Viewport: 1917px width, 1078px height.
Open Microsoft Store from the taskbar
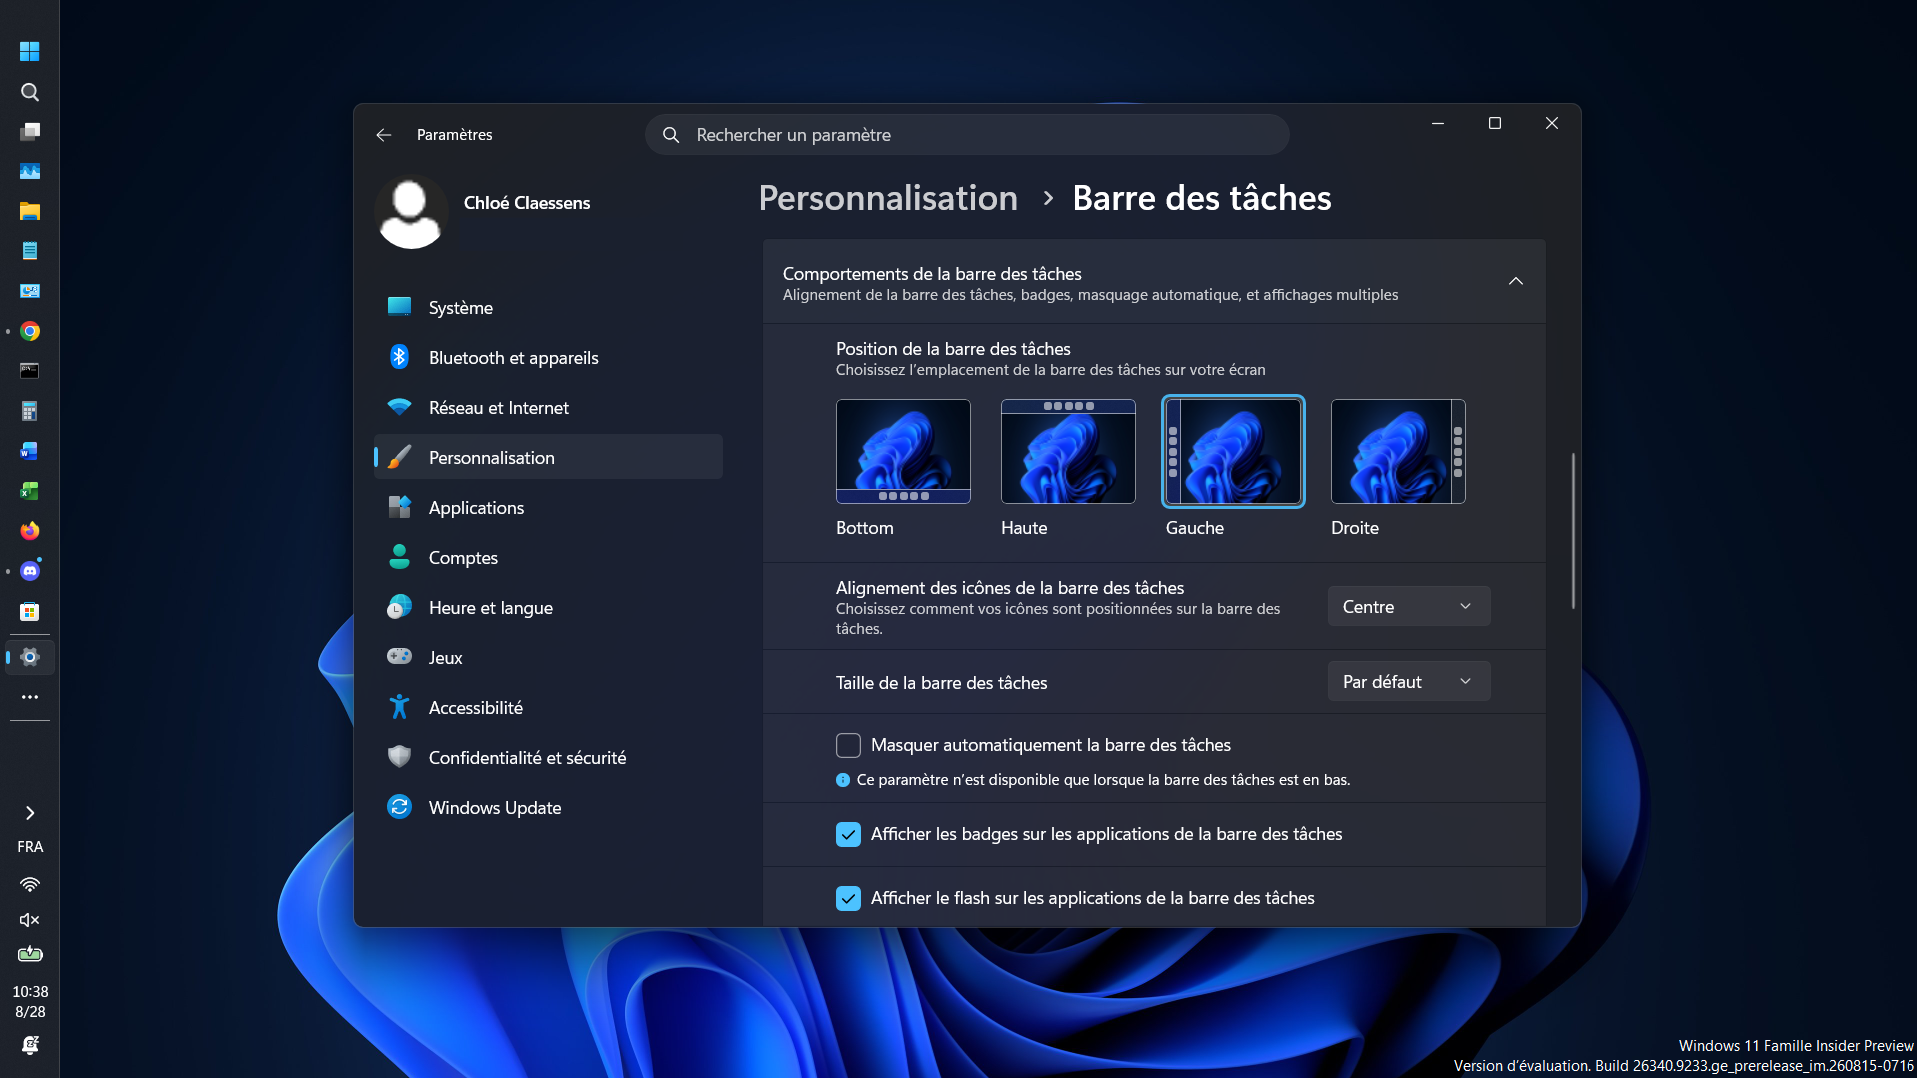[30, 611]
